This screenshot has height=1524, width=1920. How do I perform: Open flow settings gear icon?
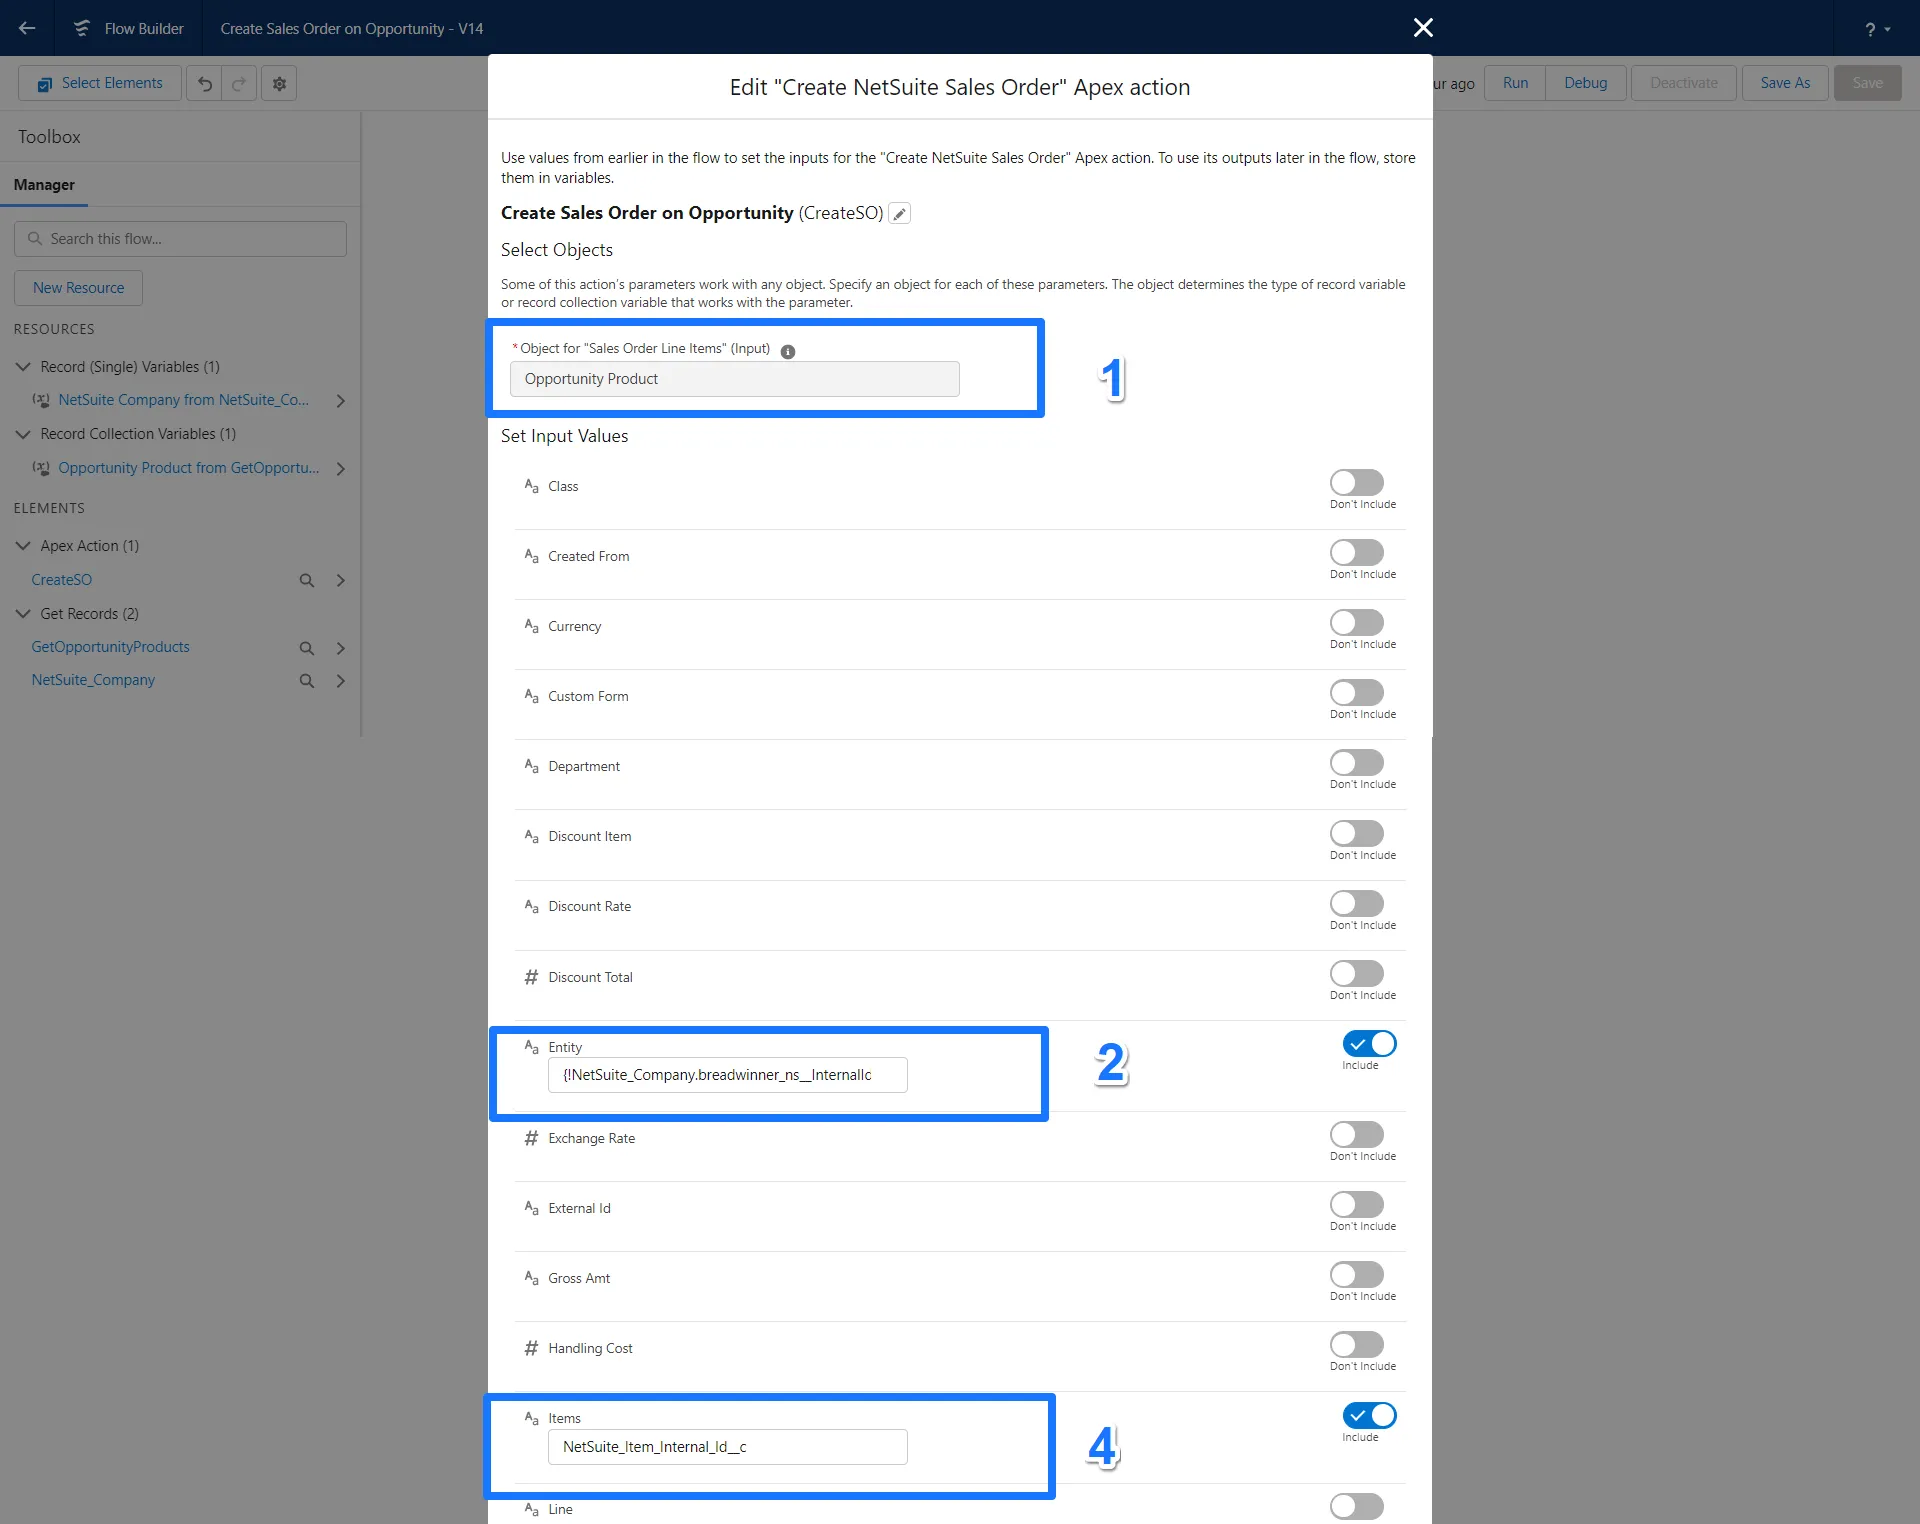280,84
